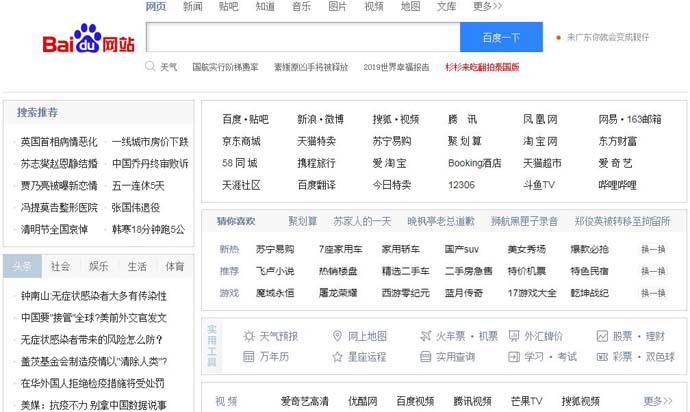Open 特价机票 in the 推荐 row

pos(527,271)
